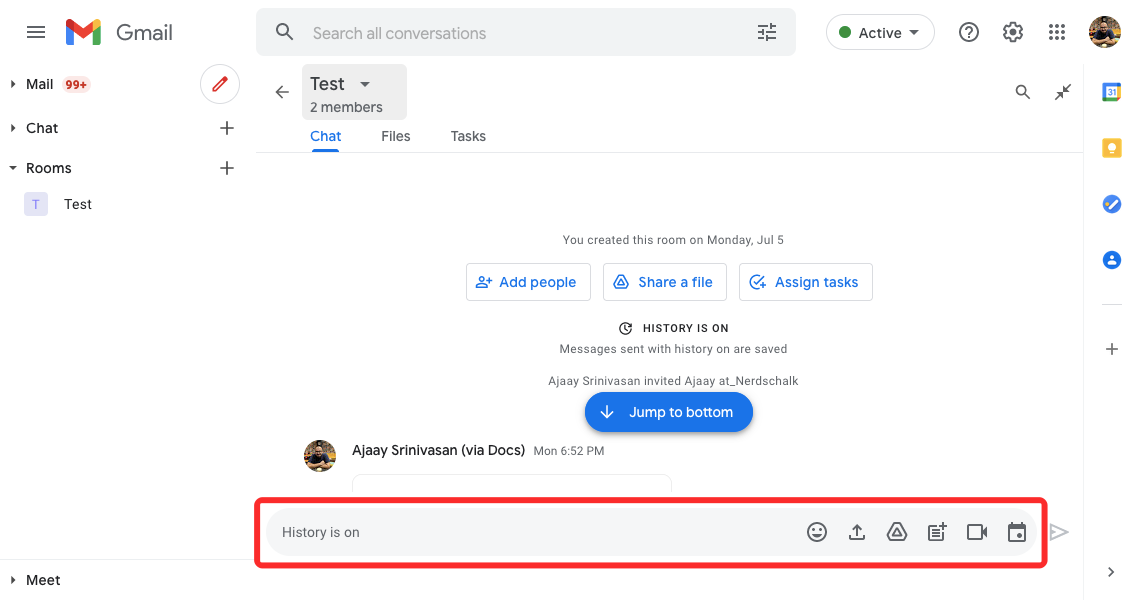
Task: Click the message input field
Action: coord(530,532)
